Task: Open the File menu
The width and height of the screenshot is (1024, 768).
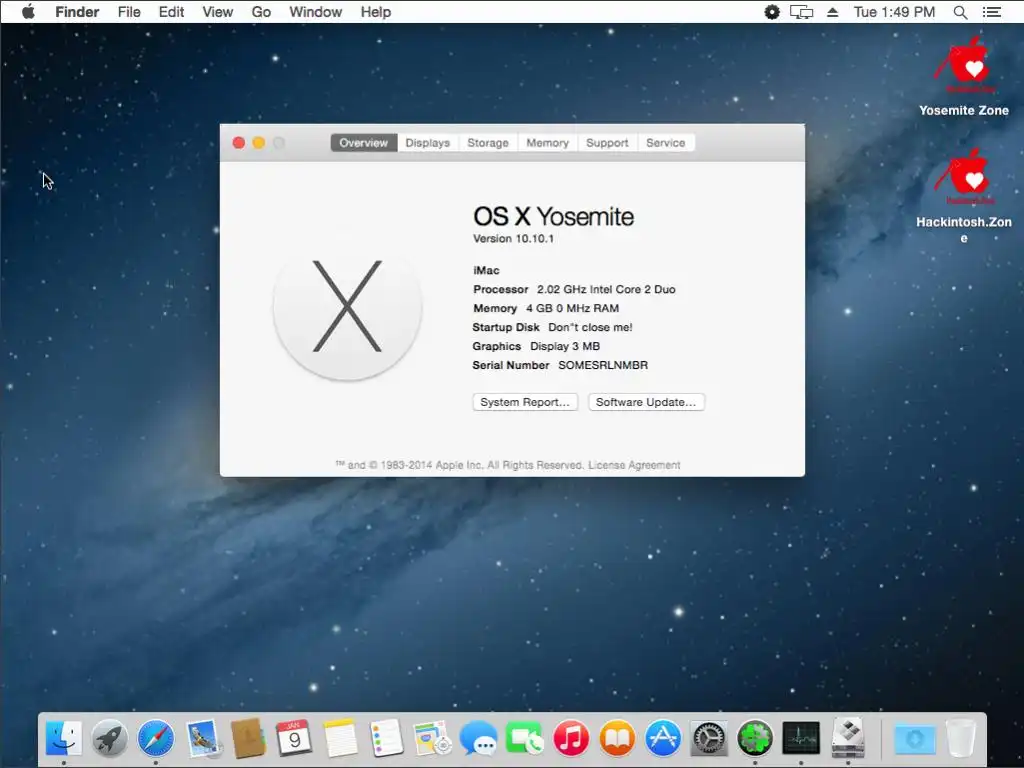Action: tap(129, 12)
